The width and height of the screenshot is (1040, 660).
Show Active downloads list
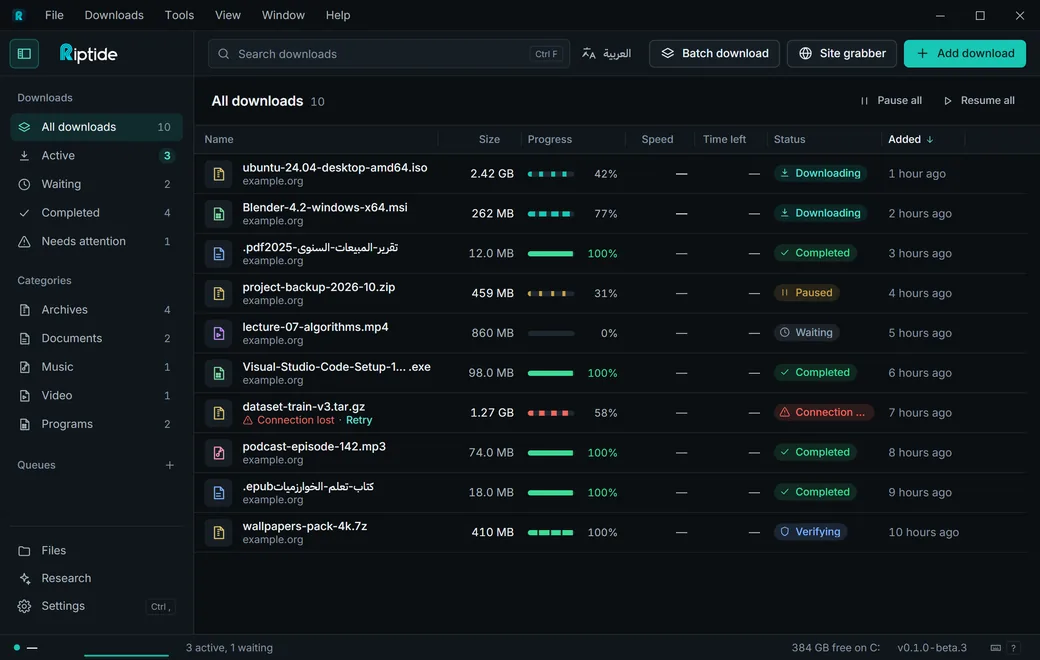[96, 155]
